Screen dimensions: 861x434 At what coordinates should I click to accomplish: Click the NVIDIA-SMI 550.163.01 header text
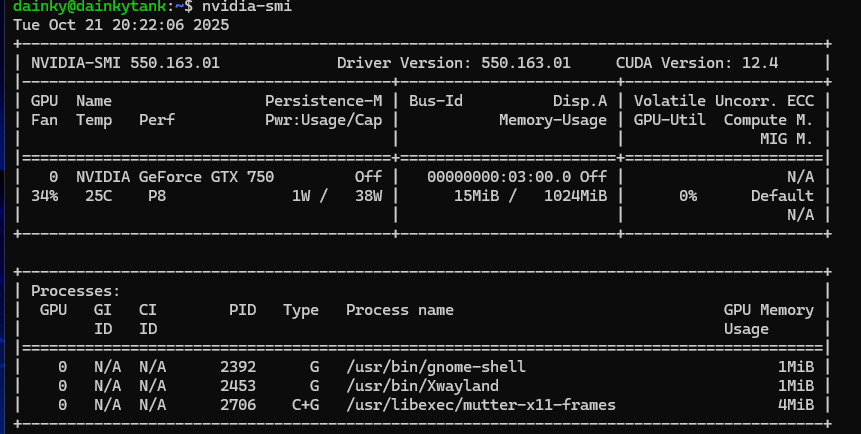click(x=125, y=63)
